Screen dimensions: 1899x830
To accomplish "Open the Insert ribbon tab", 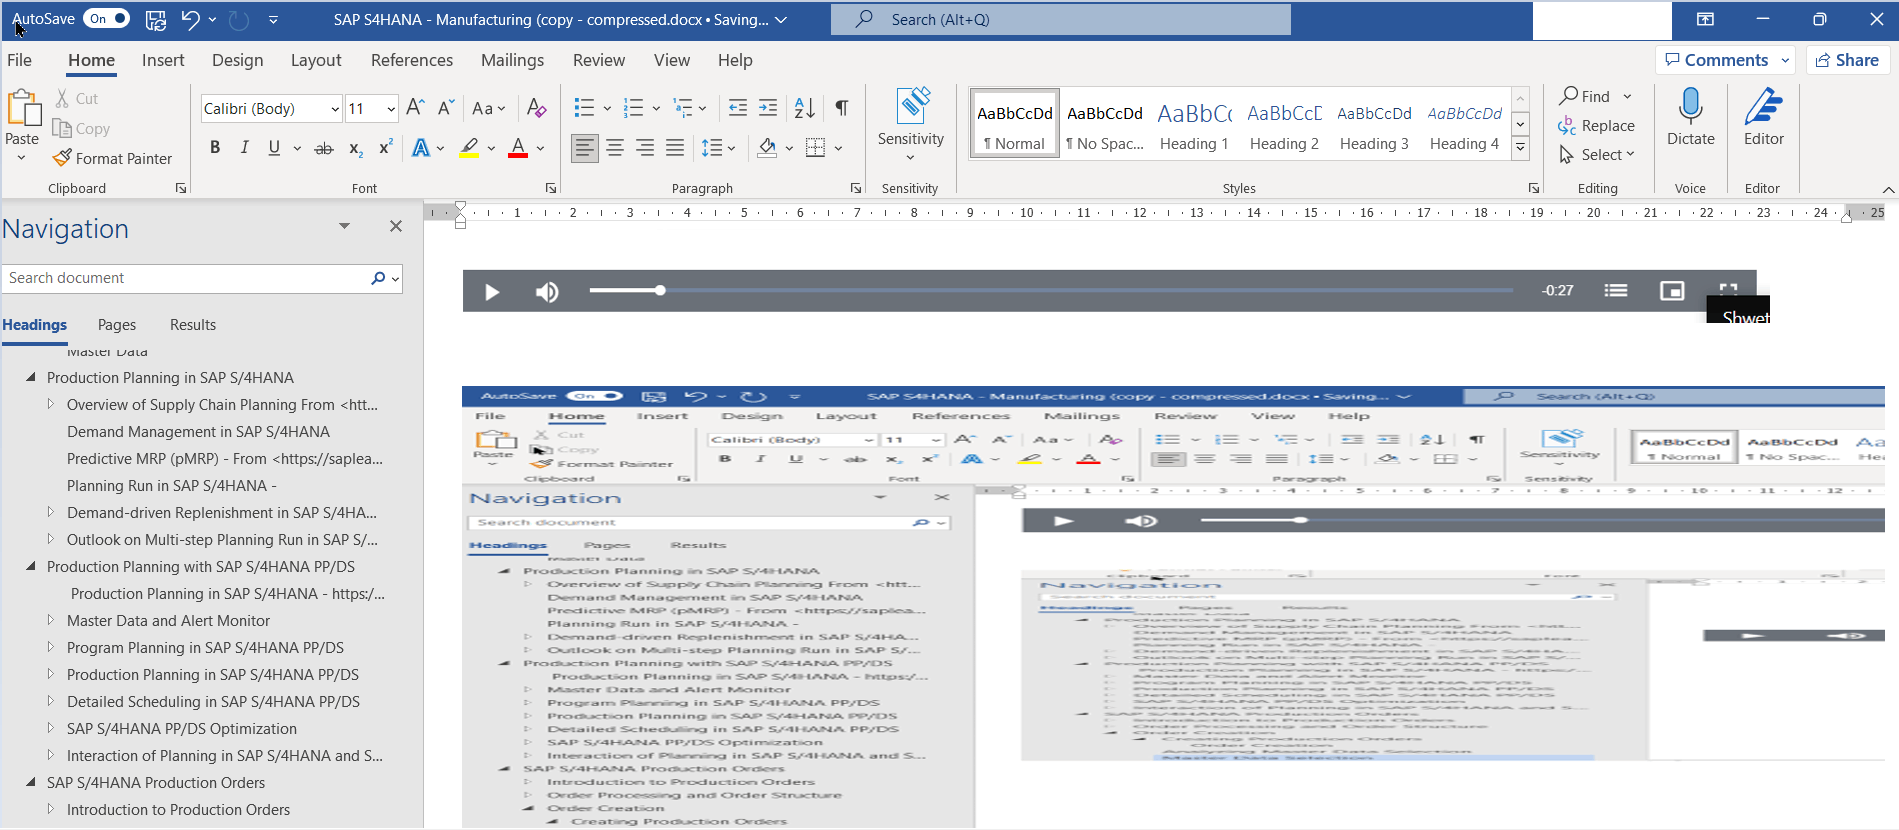I will pos(163,60).
